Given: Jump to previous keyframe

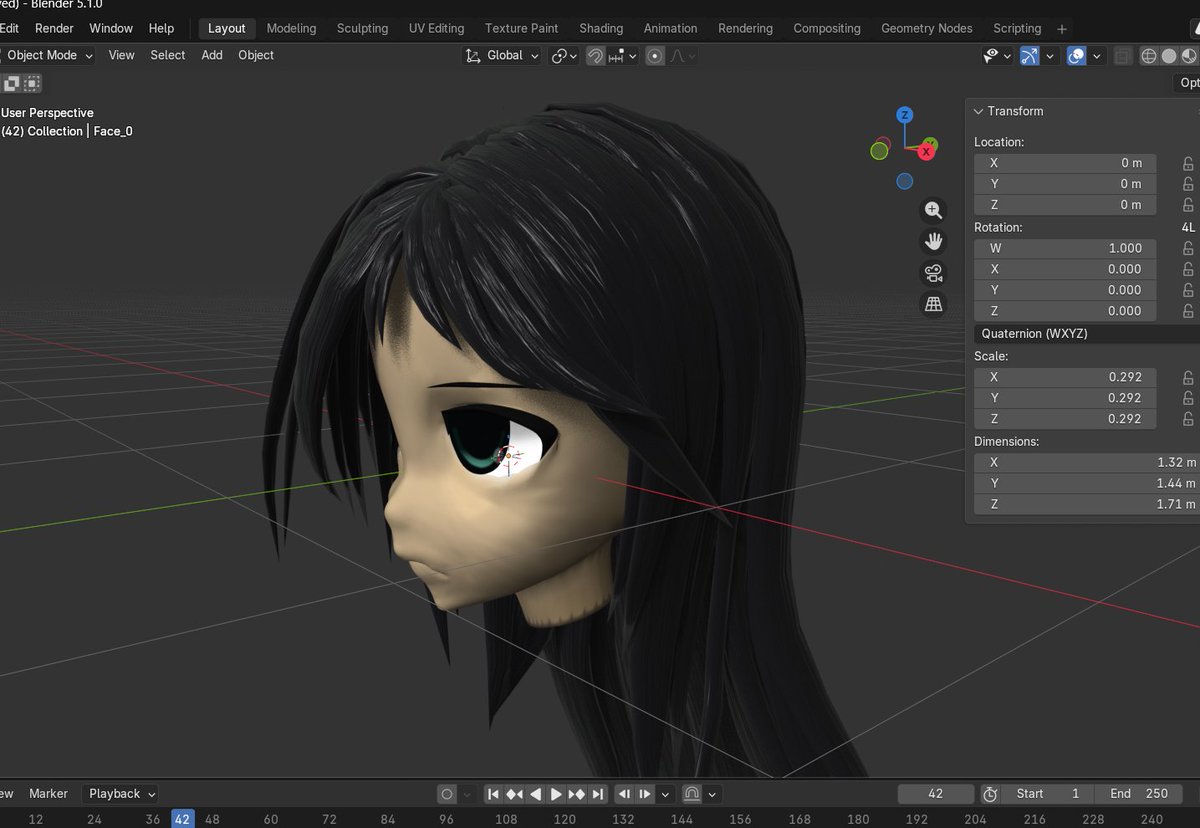Looking at the screenshot, I should pos(514,794).
